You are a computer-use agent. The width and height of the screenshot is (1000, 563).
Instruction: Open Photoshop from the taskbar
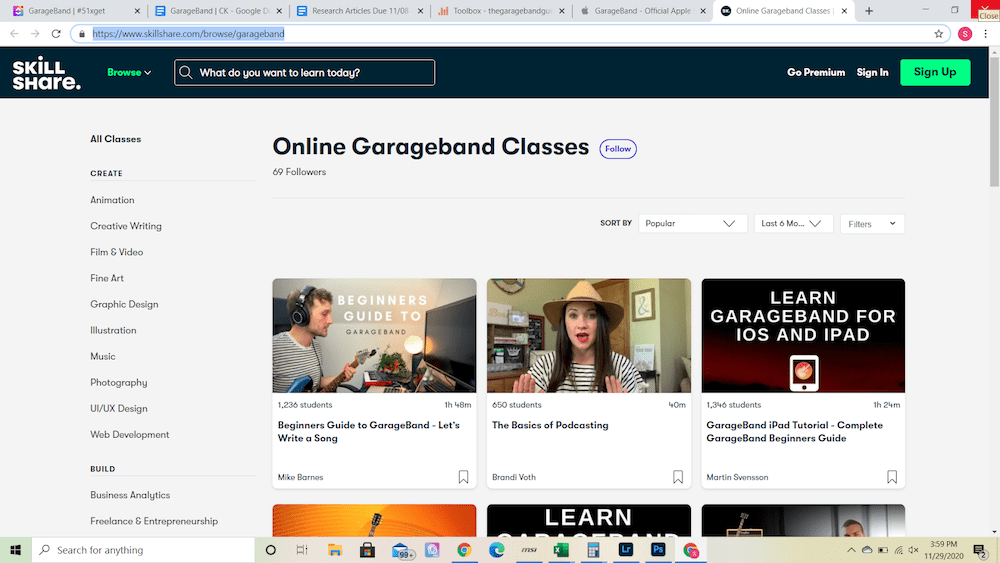tap(658, 550)
